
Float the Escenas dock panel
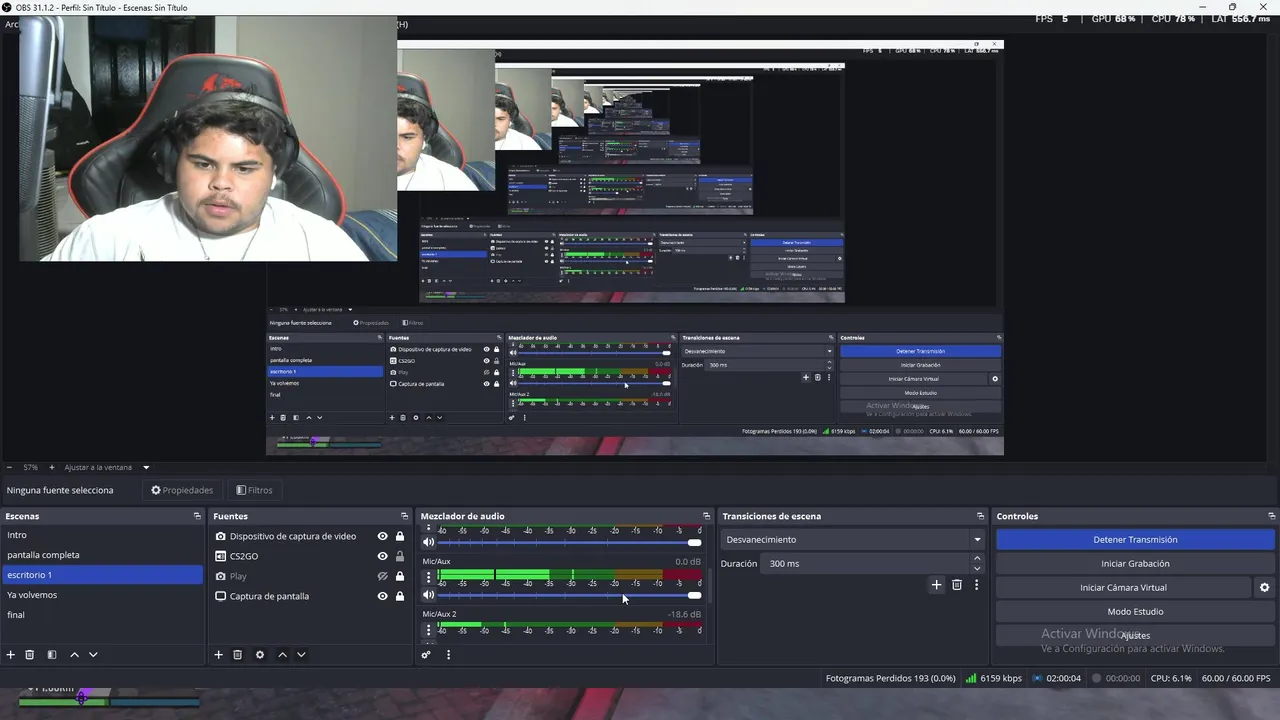197,516
